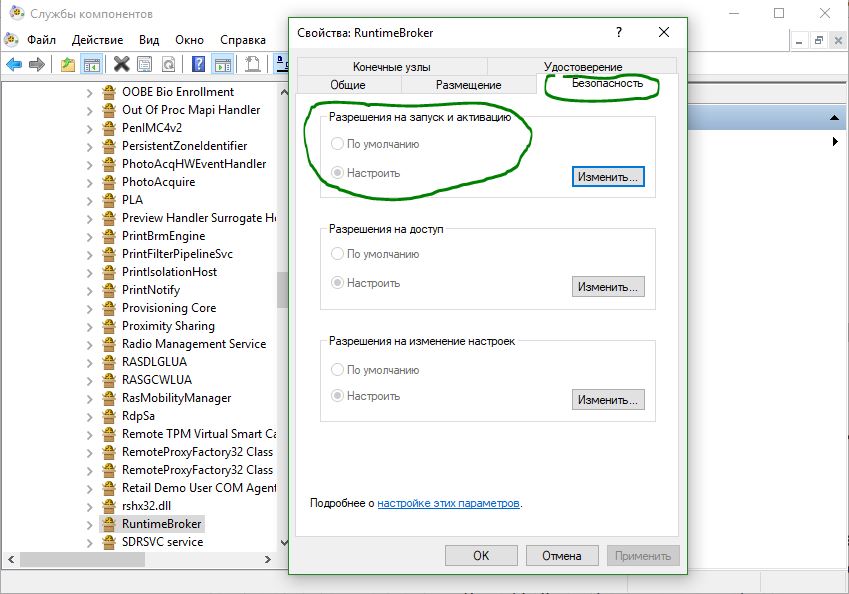Click the New document toolbar icon
Viewport: 849px width, 594px height.
point(252,64)
